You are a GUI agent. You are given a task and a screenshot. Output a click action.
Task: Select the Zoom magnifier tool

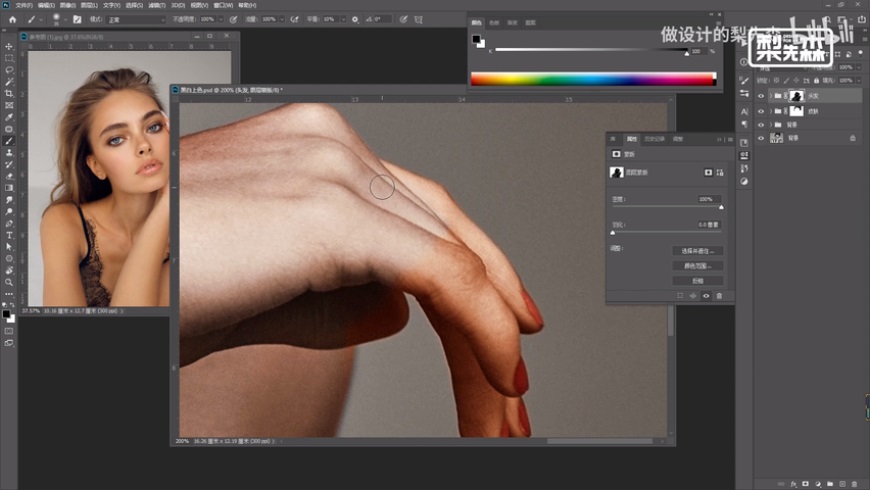click(9, 282)
